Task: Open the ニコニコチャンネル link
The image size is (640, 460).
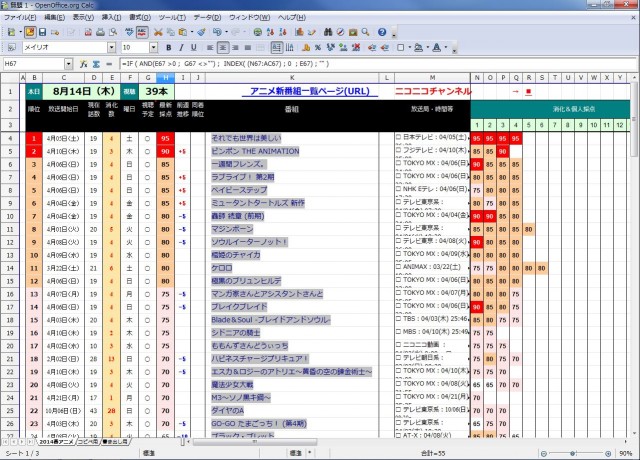Action: coord(433,91)
